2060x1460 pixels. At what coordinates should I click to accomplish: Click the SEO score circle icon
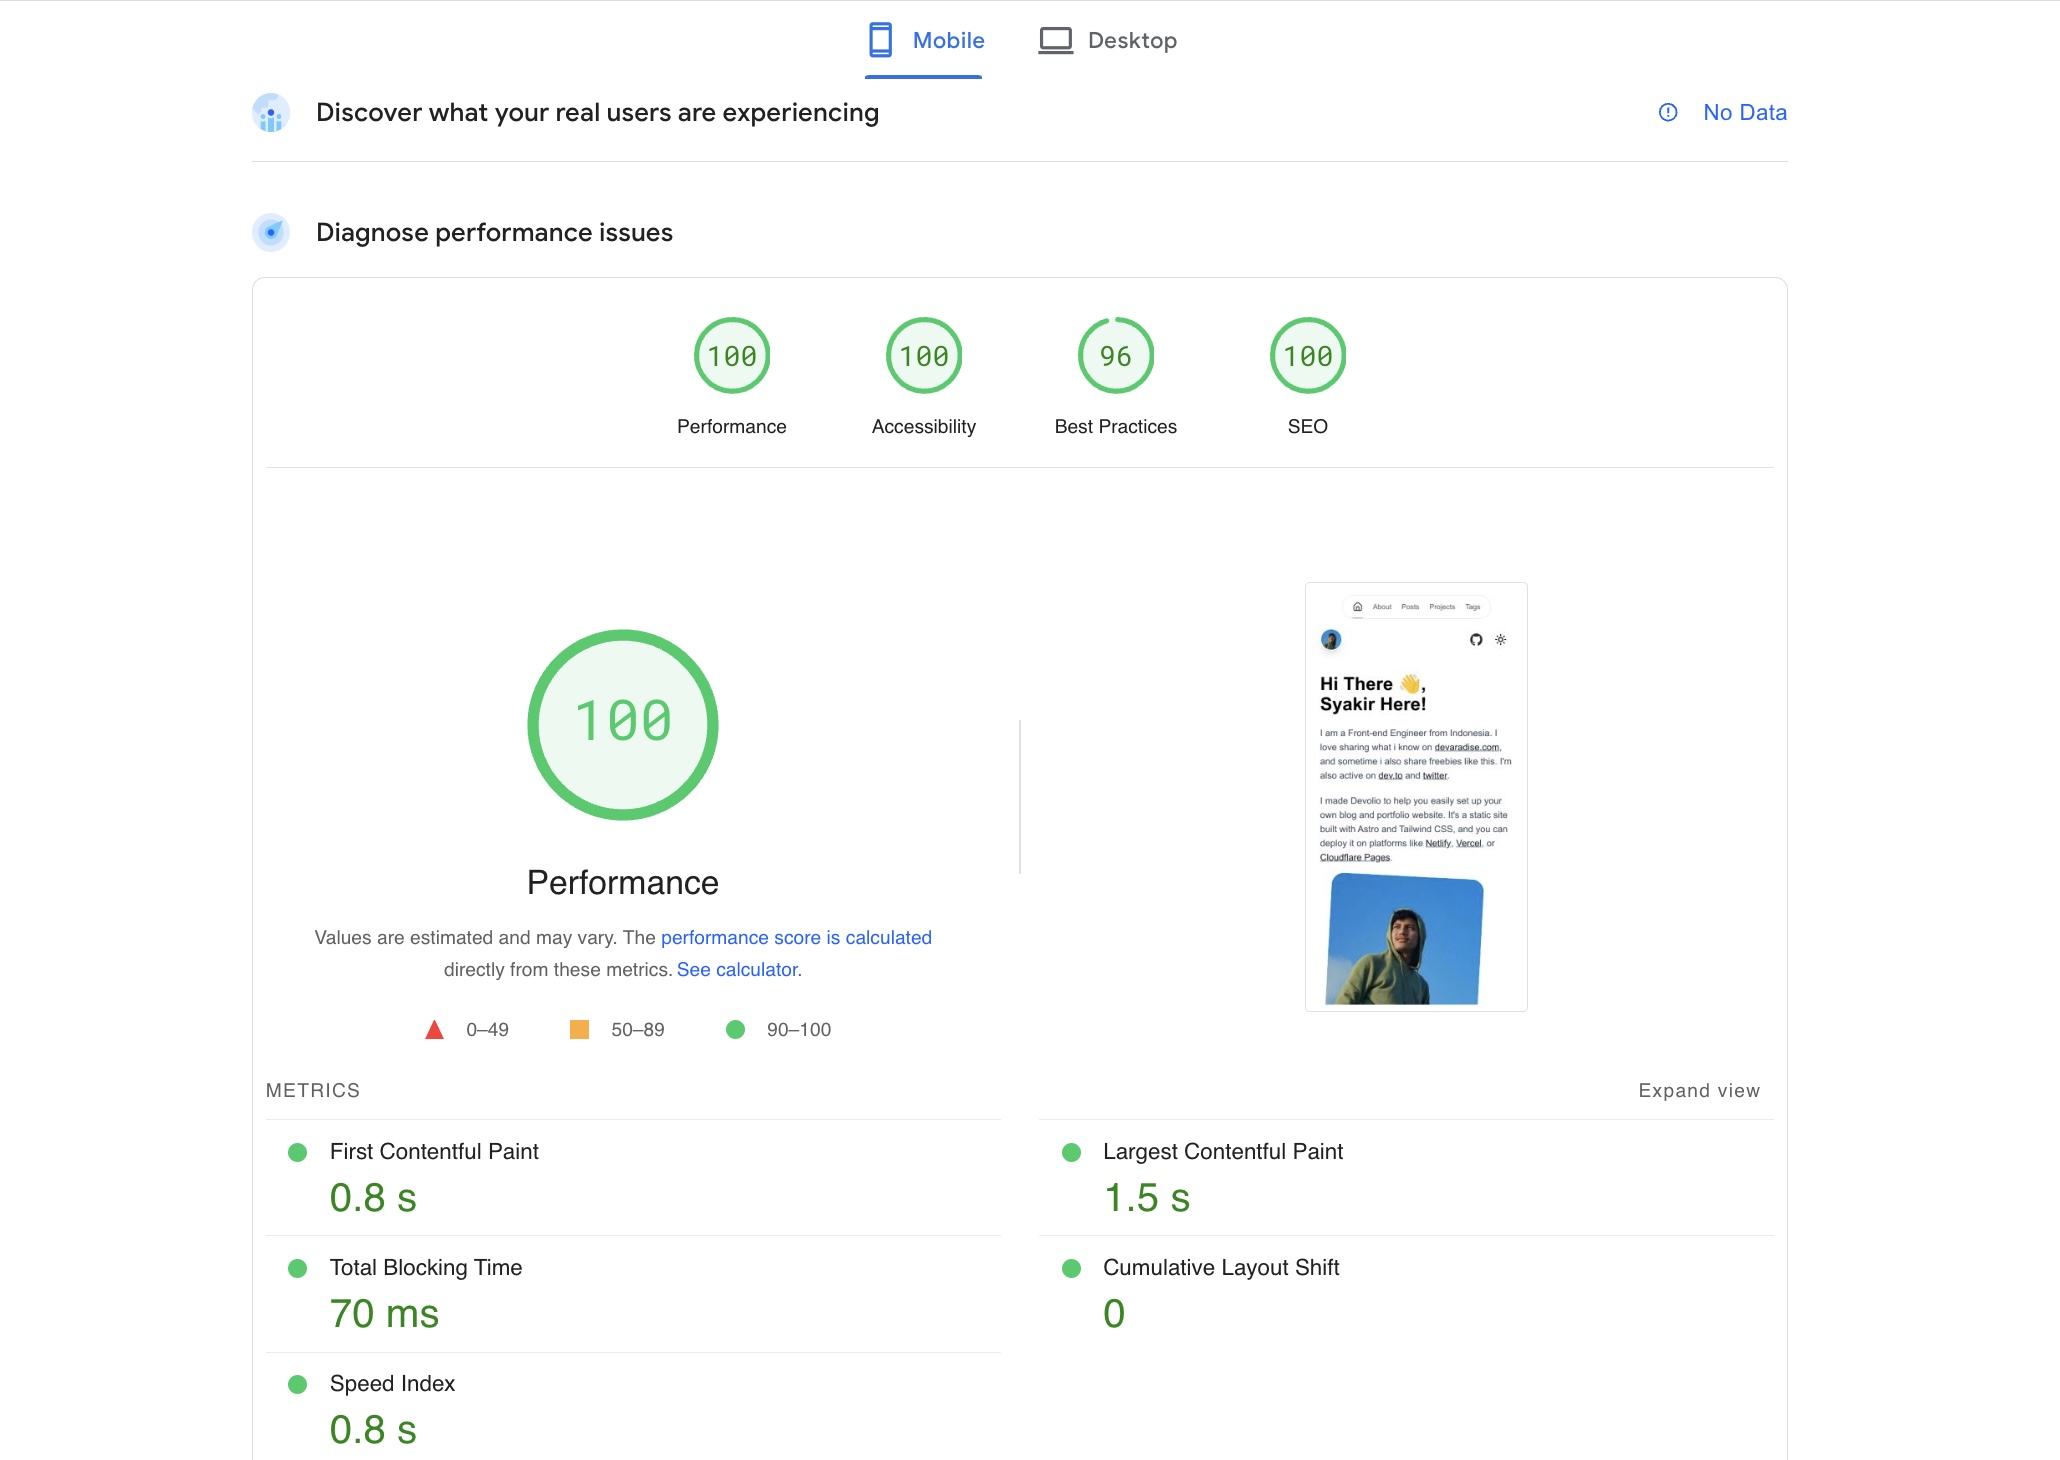pos(1306,354)
